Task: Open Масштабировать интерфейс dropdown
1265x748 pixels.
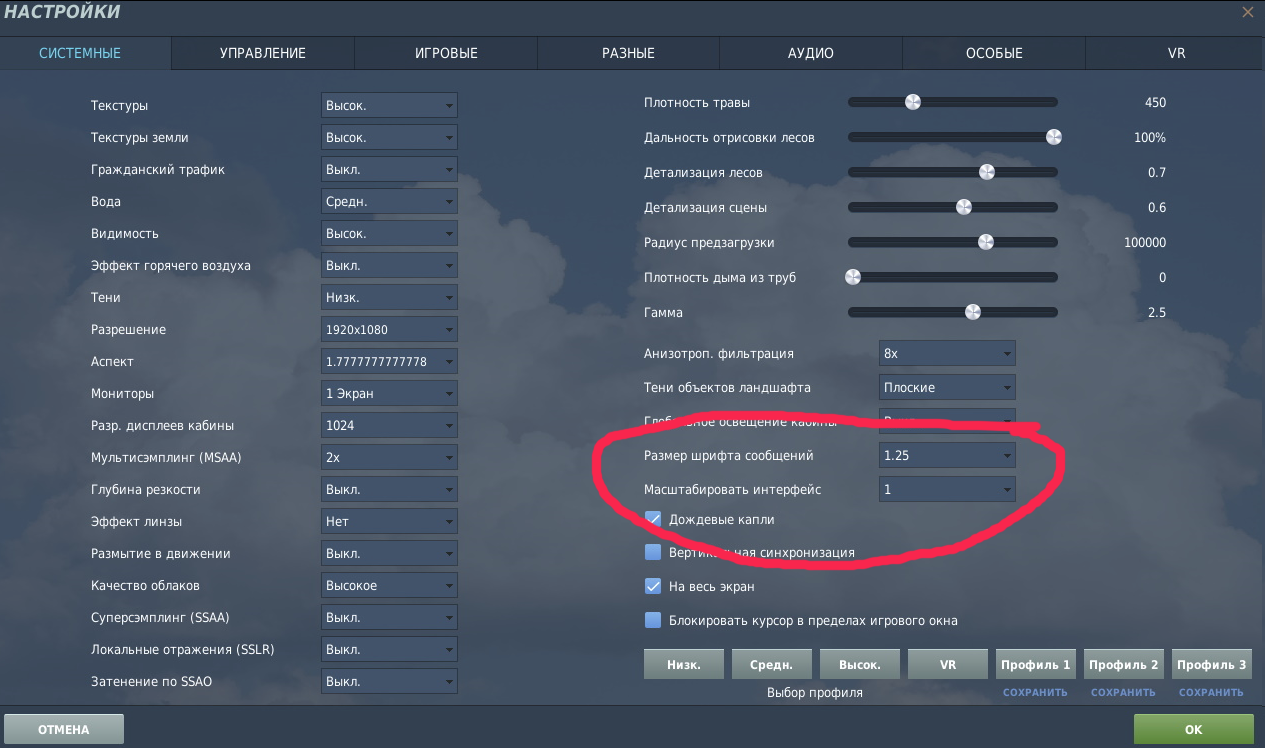Action: [x=947, y=490]
